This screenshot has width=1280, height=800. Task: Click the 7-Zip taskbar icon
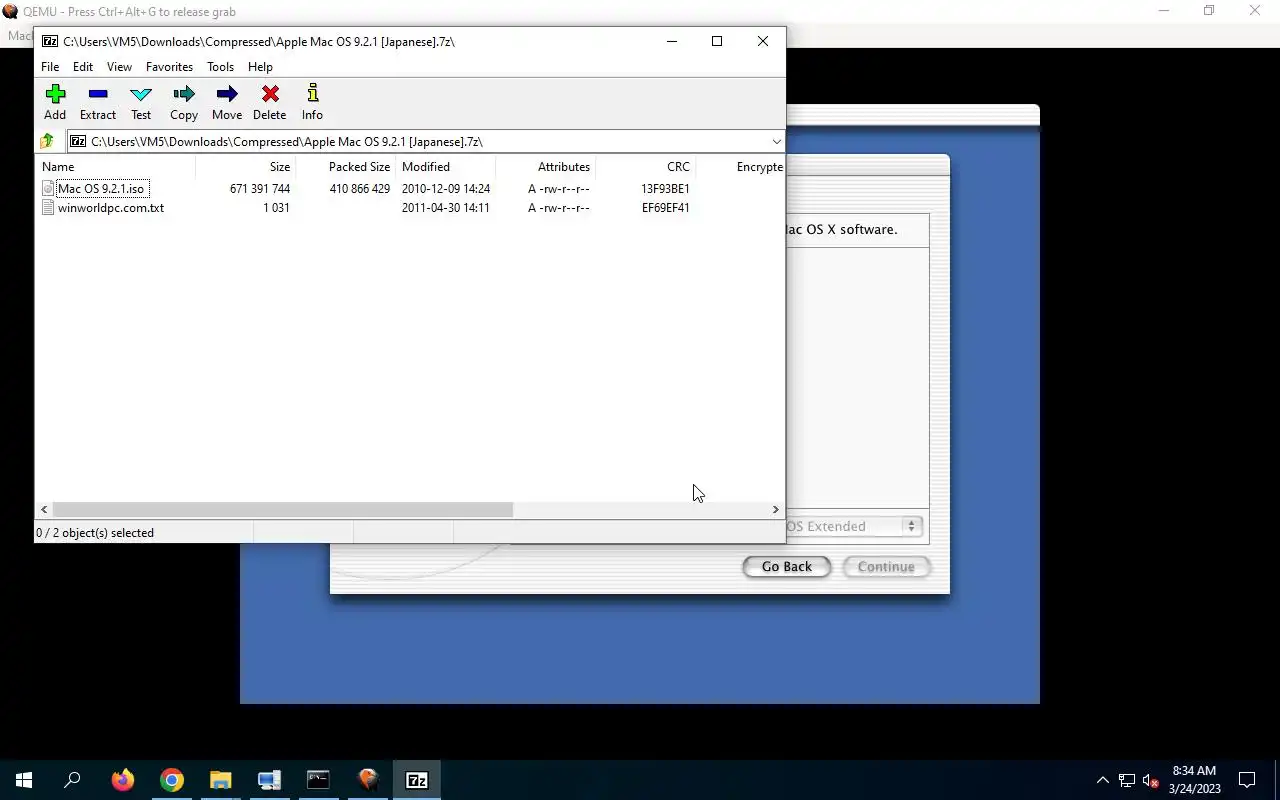click(417, 780)
